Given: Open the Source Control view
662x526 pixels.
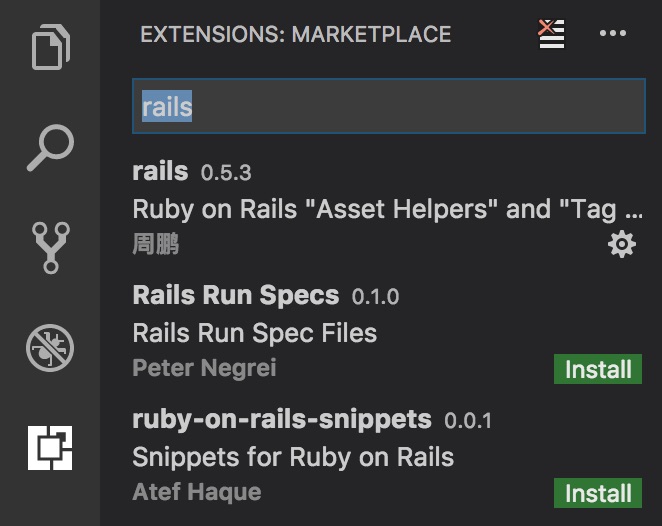Looking at the screenshot, I should click(x=50, y=248).
